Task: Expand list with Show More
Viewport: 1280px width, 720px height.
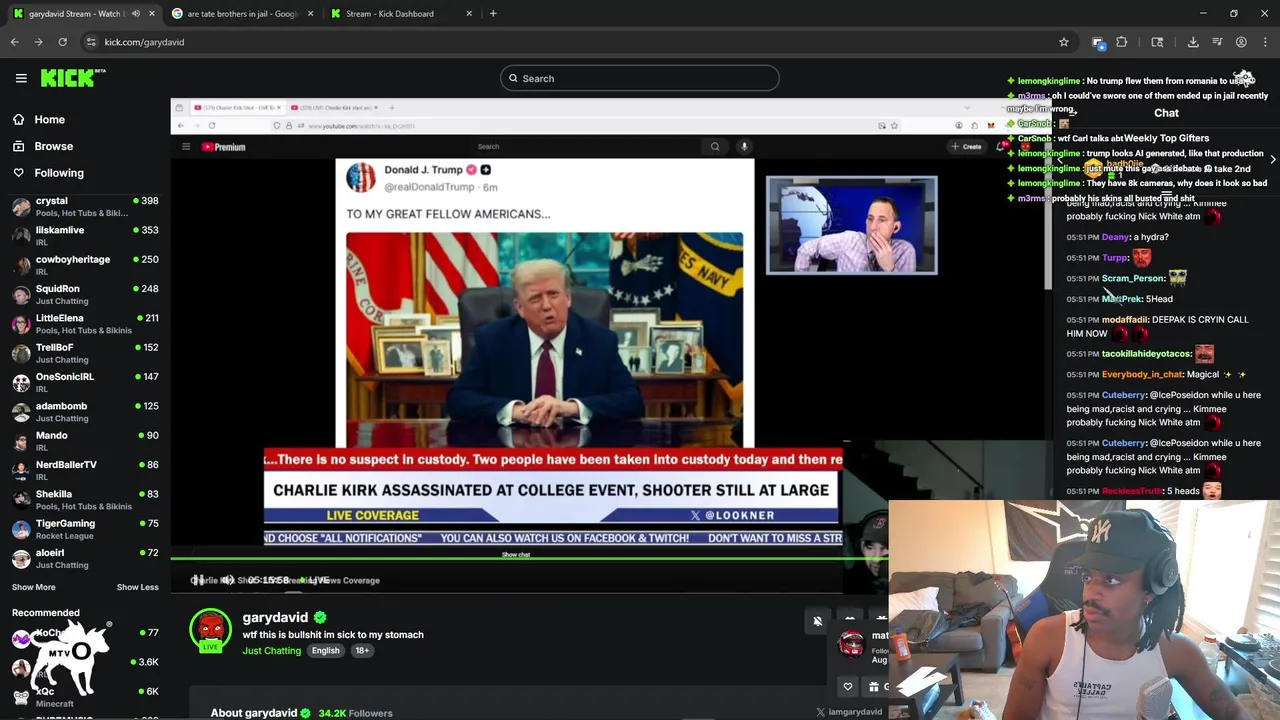Action: pyautogui.click(x=34, y=587)
